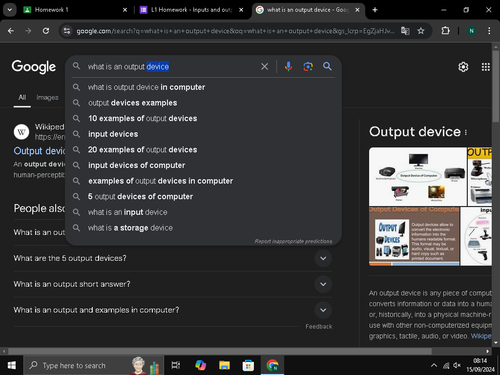Go to Google homepage via logo
Screen dimensions: 500x375
[34, 67]
